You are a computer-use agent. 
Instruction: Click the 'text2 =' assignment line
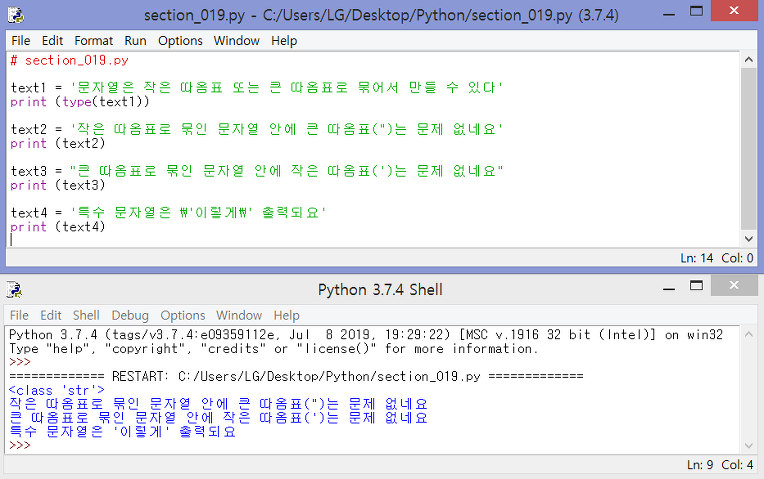pyautogui.click(x=256, y=130)
